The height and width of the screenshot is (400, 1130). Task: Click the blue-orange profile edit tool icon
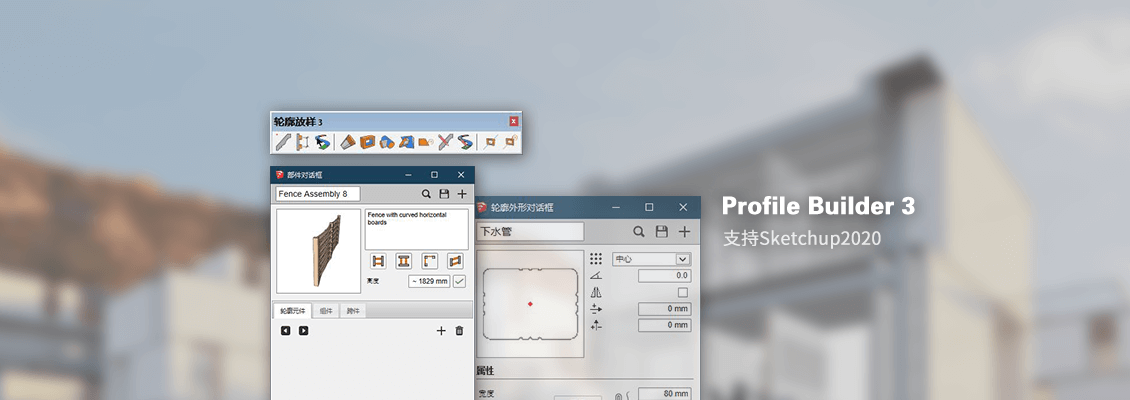pyautogui.click(x=406, y=142)
